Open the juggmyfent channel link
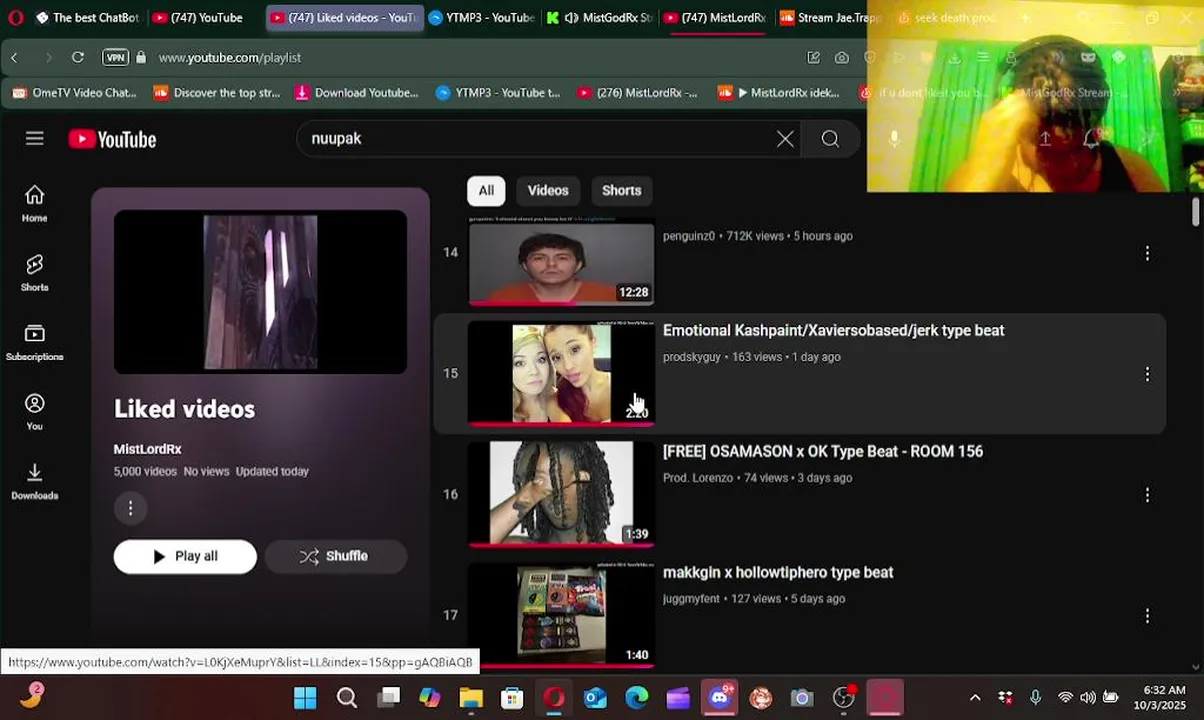The height and width of the screenshot is (720, 1204). click(x=691, y=599)
